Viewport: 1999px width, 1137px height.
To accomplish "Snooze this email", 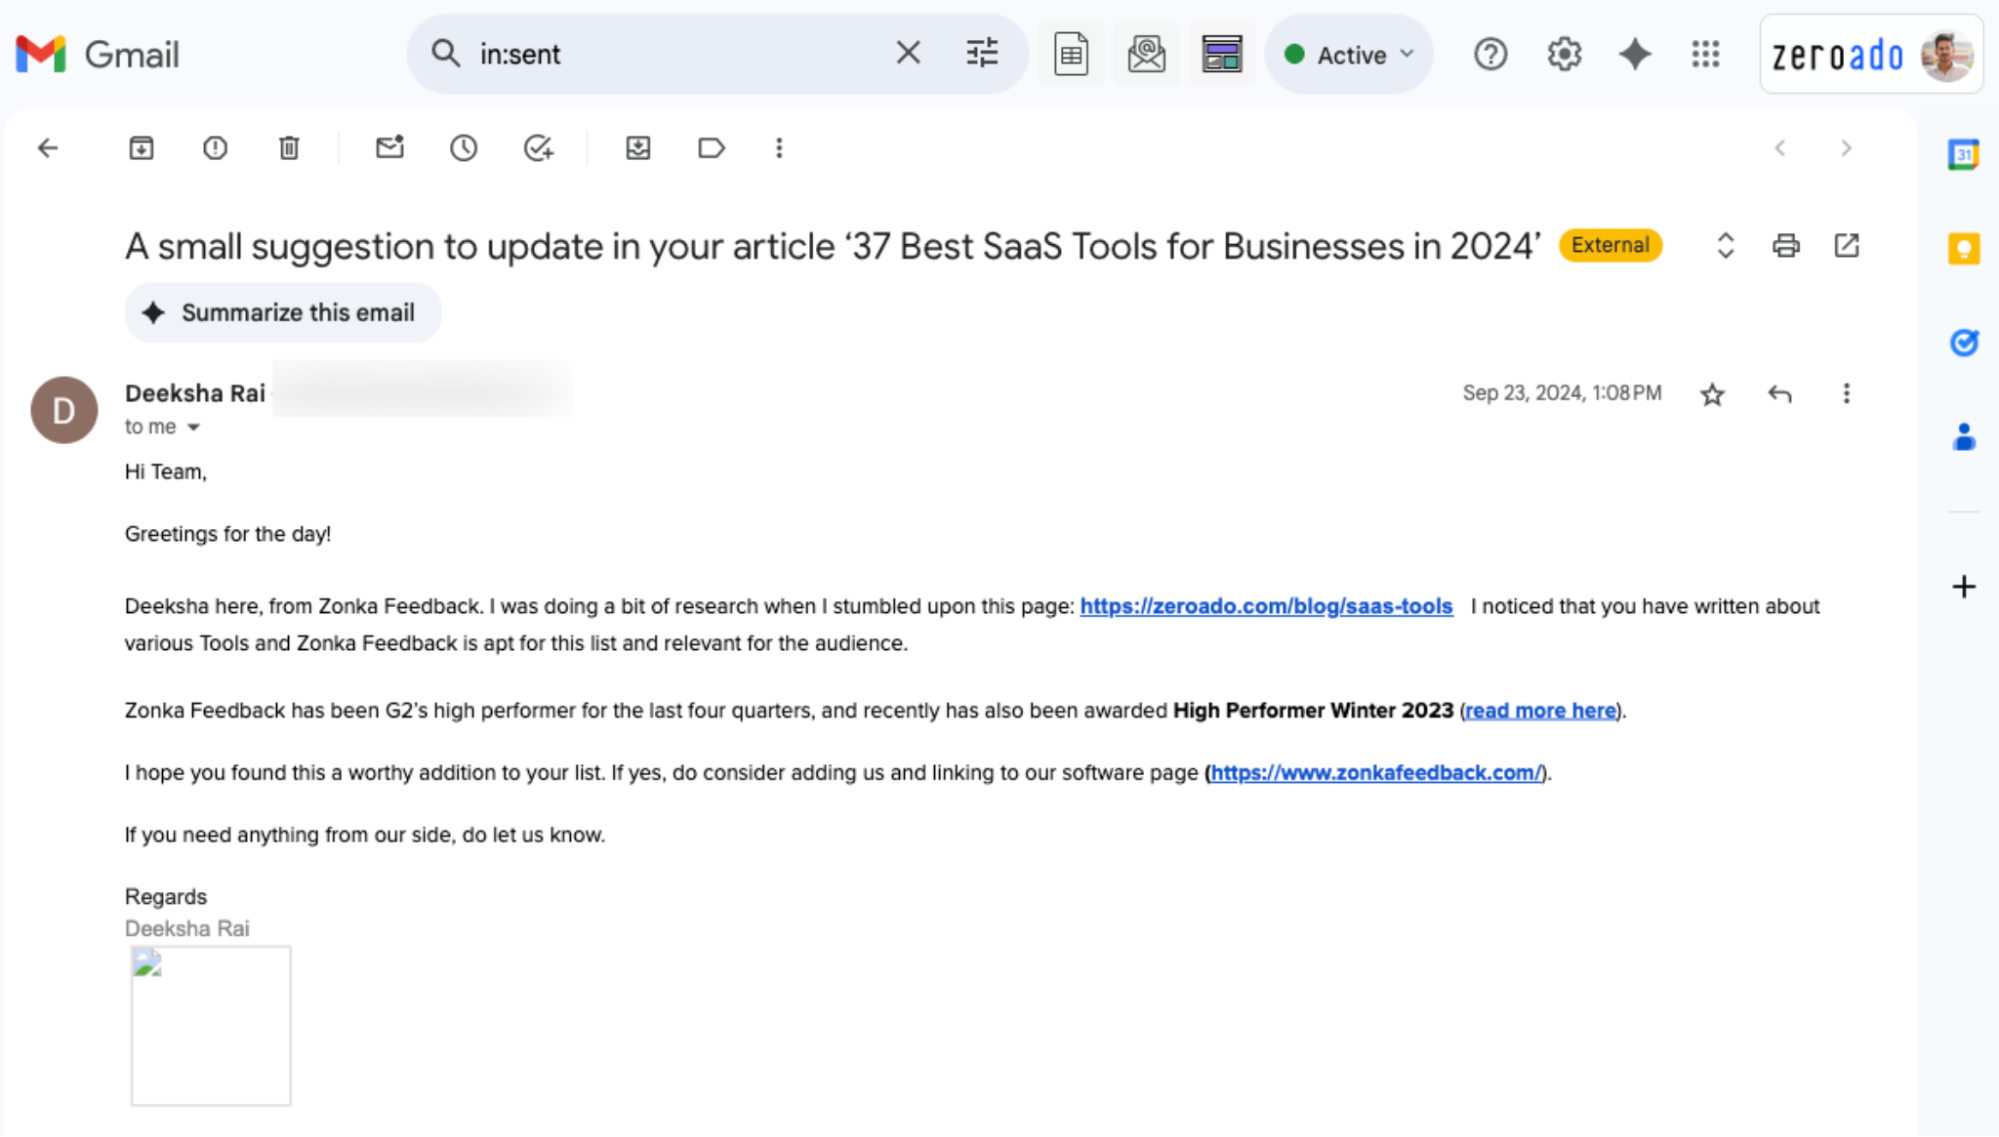I will pos(463,148).
